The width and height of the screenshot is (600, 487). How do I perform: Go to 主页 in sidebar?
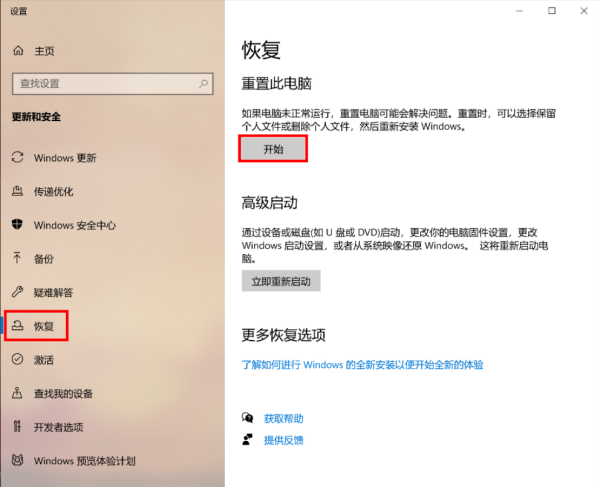point(34,51)
